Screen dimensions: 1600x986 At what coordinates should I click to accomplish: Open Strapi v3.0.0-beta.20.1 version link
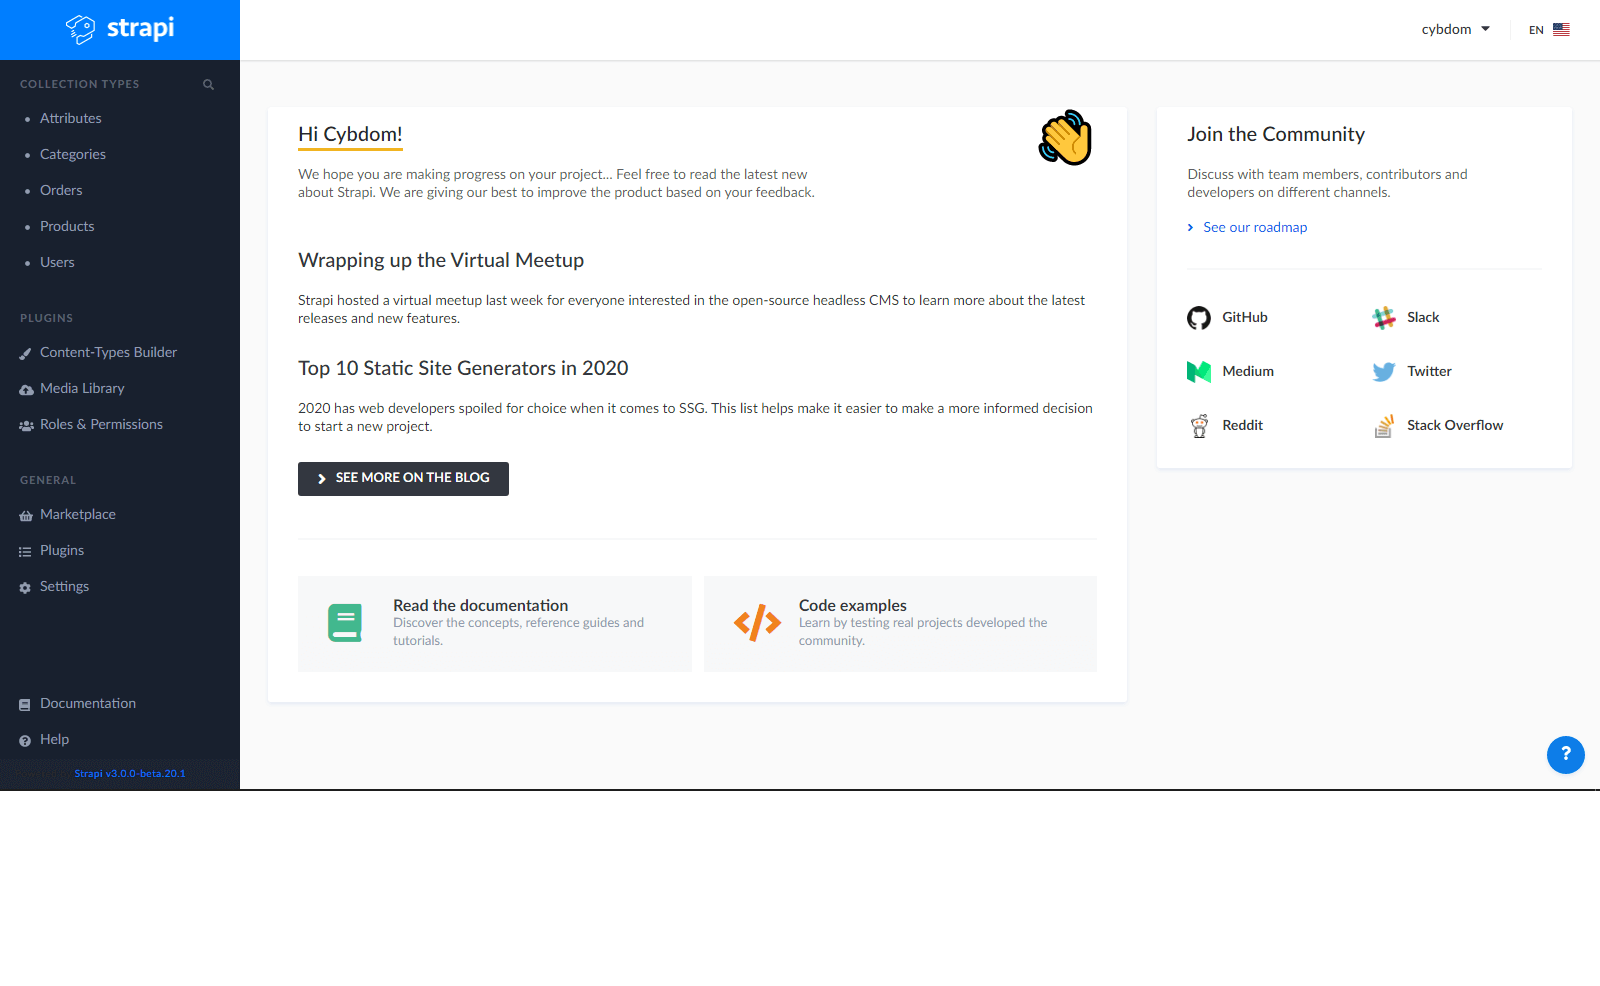click(130, 774)
